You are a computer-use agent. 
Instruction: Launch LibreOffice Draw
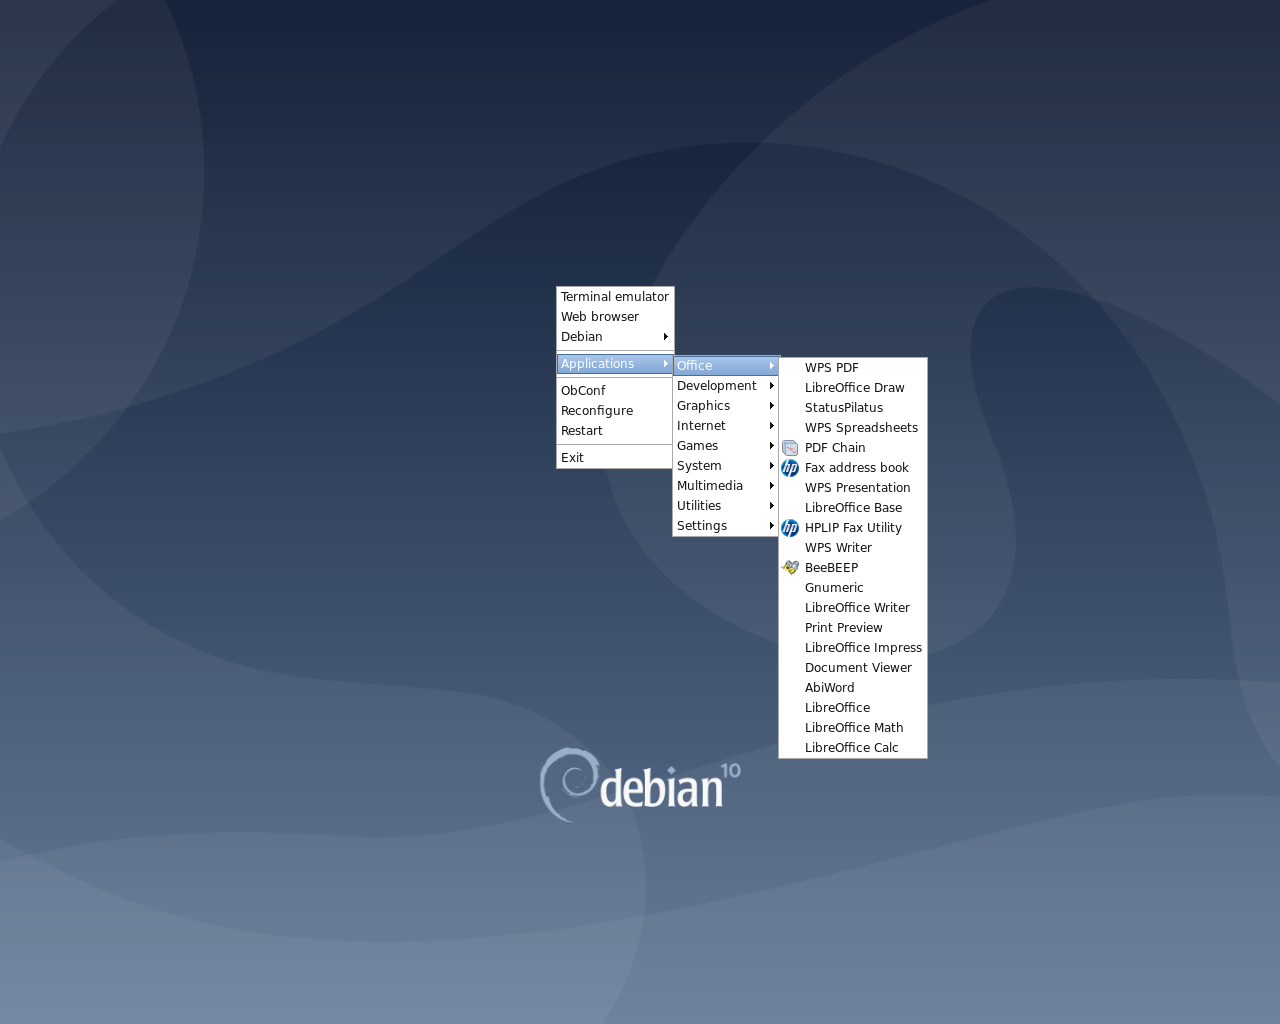tap(853, 388)
